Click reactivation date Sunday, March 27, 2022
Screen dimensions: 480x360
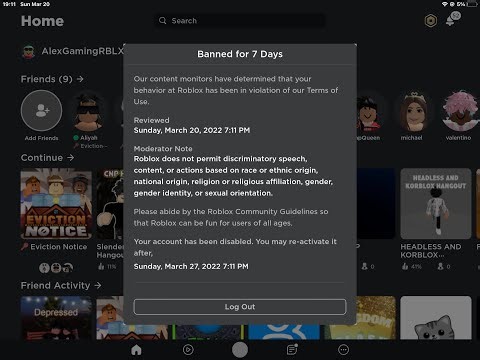click(x=191, y=266)
